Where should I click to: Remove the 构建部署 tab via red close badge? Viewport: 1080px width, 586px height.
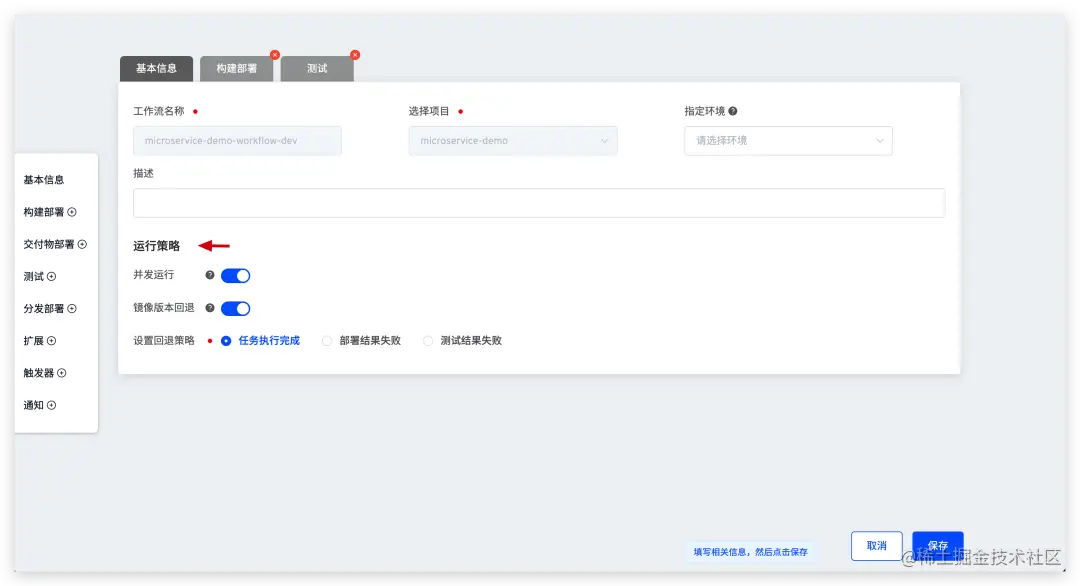click(x=275, y=55)
